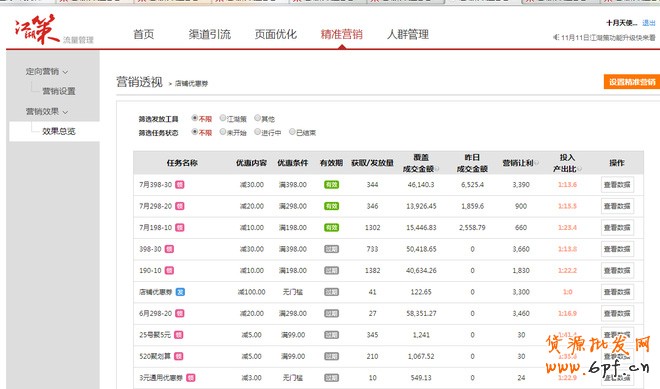
Task: Click speaker icon beside upgrade announcement
Action: point(556,37)
